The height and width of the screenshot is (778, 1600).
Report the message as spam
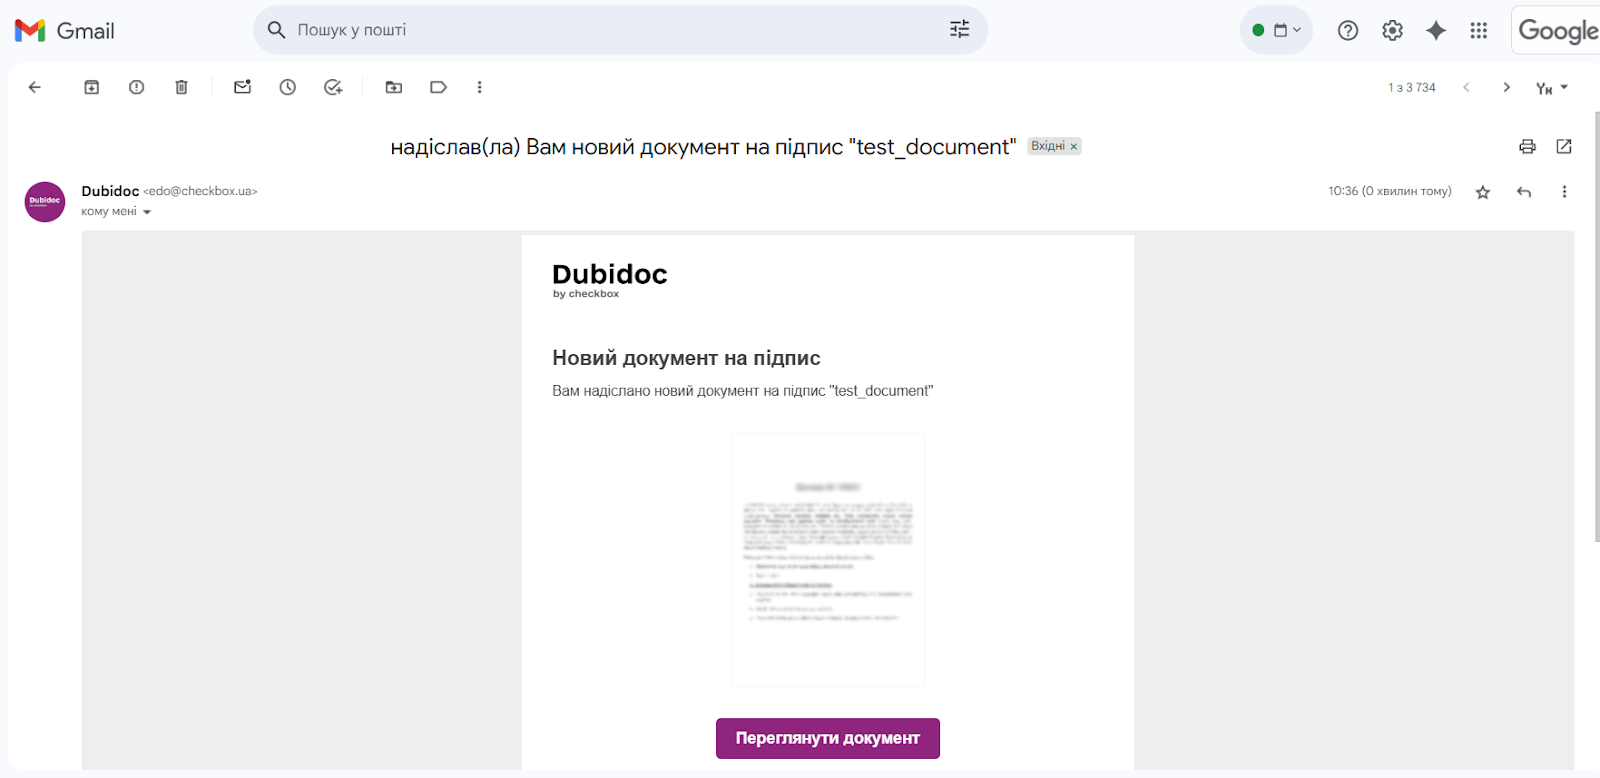[136, 88]
